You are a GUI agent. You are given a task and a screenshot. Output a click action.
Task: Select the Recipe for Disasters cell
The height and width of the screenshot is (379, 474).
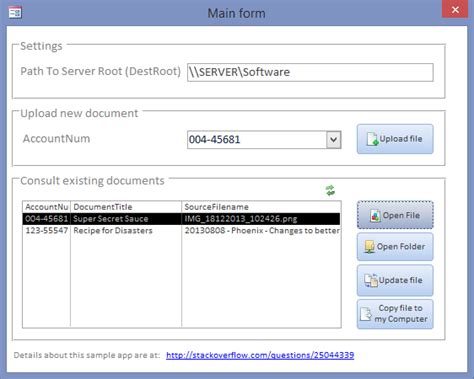tap(126, 231)
